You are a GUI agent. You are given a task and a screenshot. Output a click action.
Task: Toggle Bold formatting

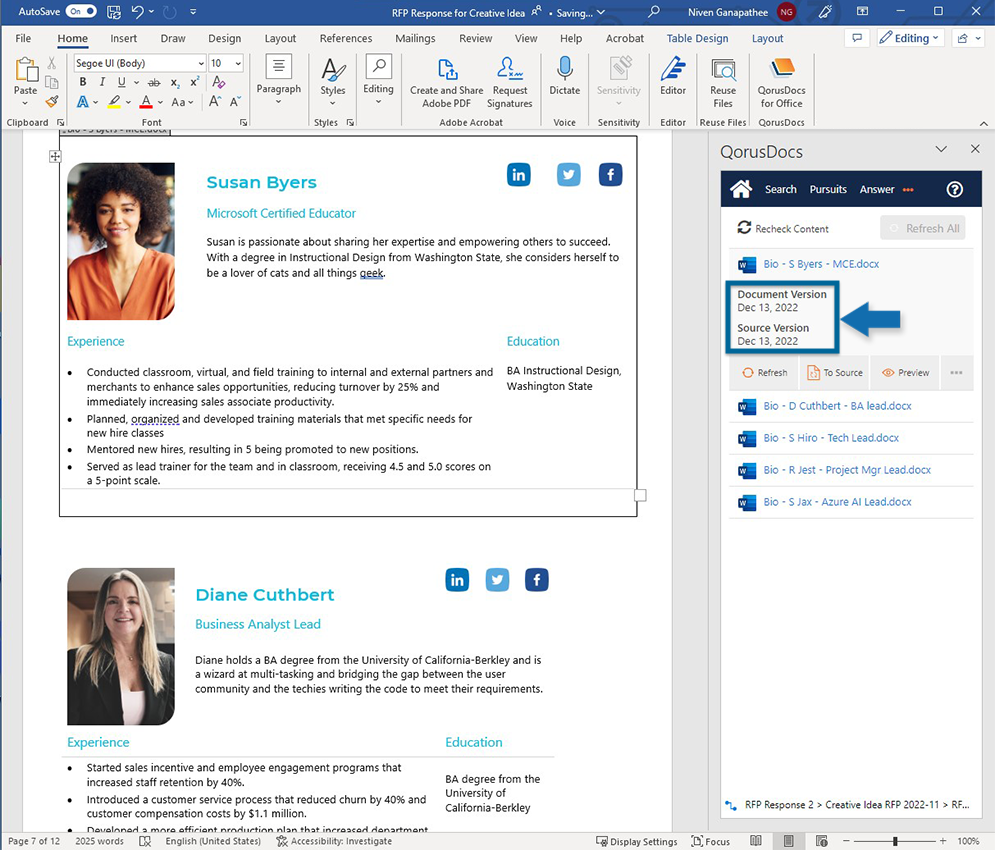(82, 82)
